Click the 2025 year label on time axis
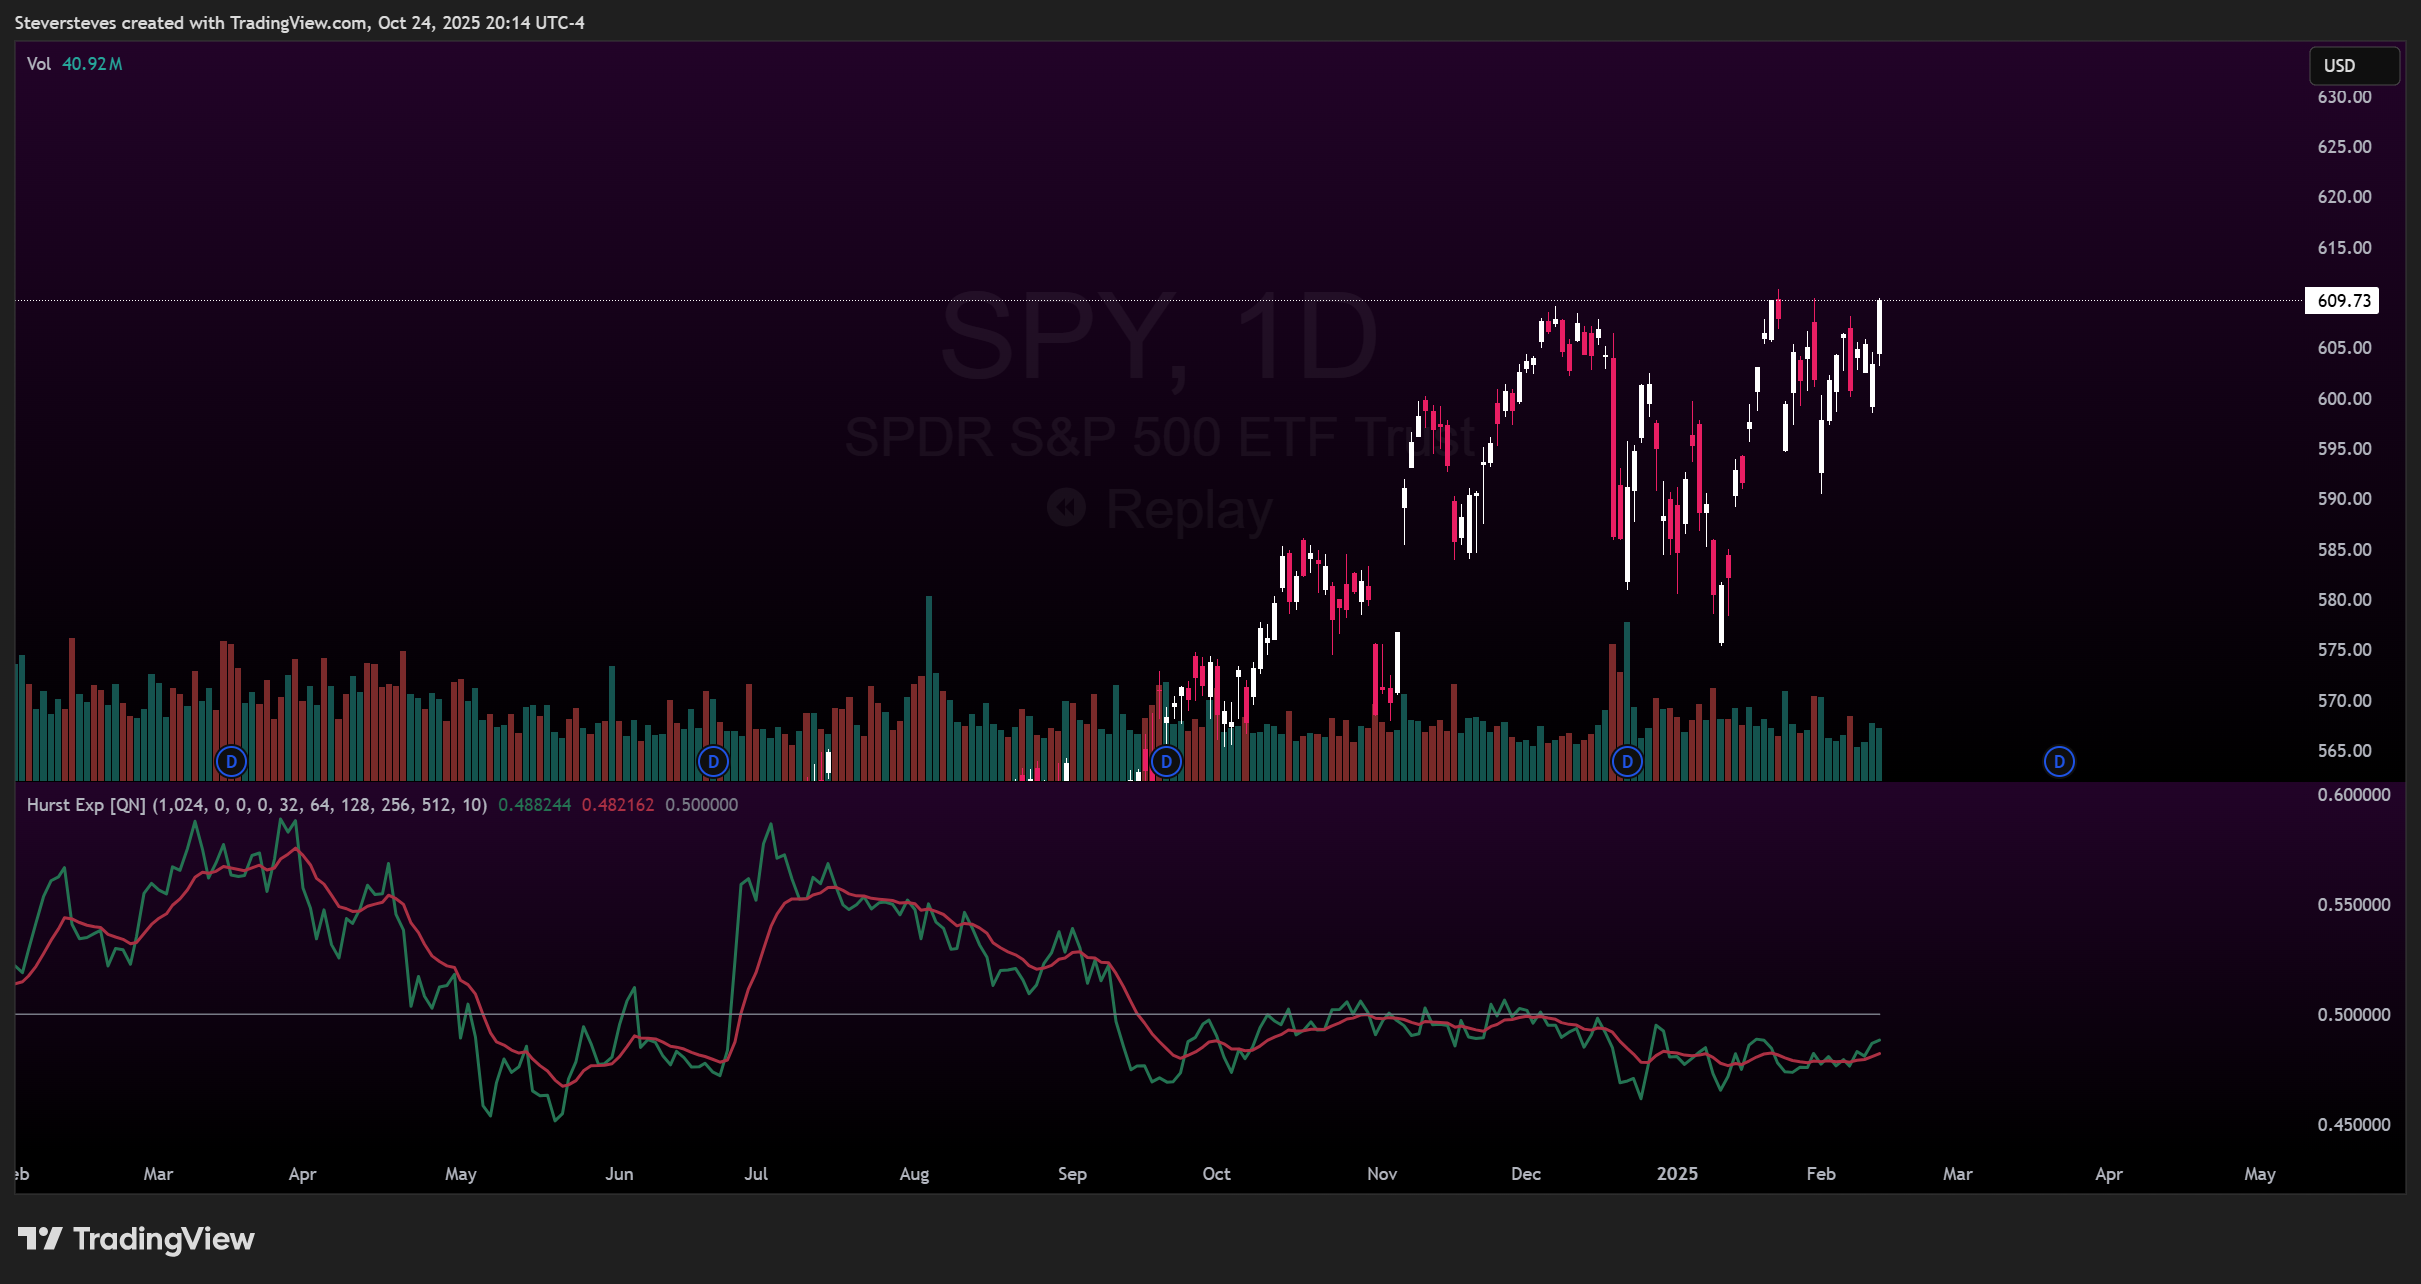This screenshot has height=1284, width=2421. pos(1677,1174)
